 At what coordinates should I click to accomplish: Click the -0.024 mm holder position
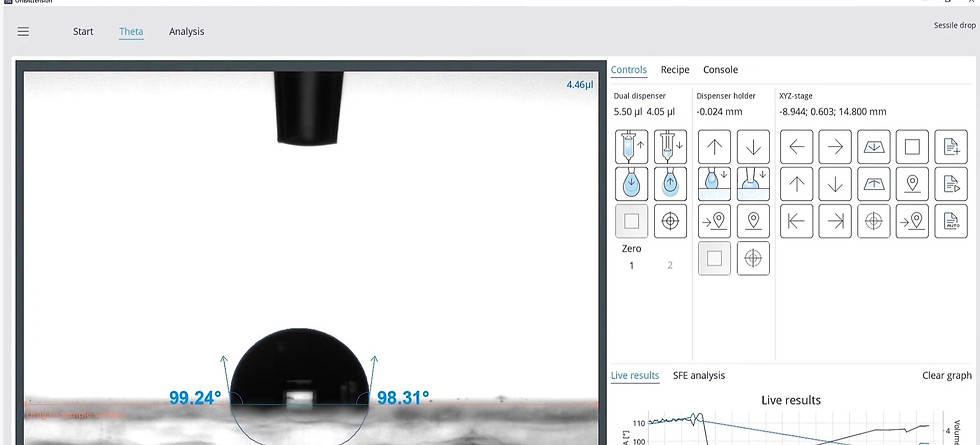click(719, 112)
